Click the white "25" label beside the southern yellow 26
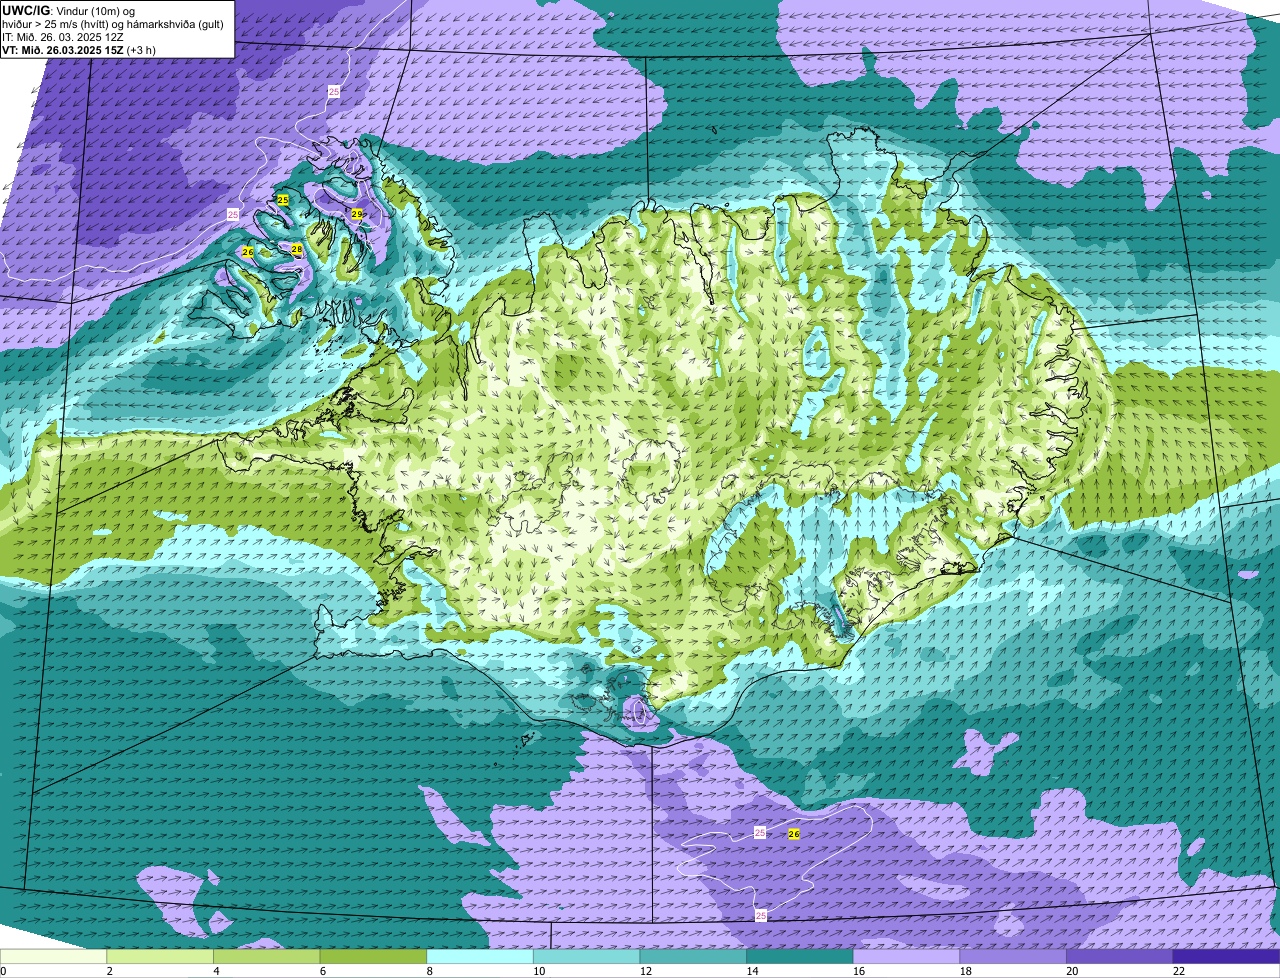 pos(760,832)
